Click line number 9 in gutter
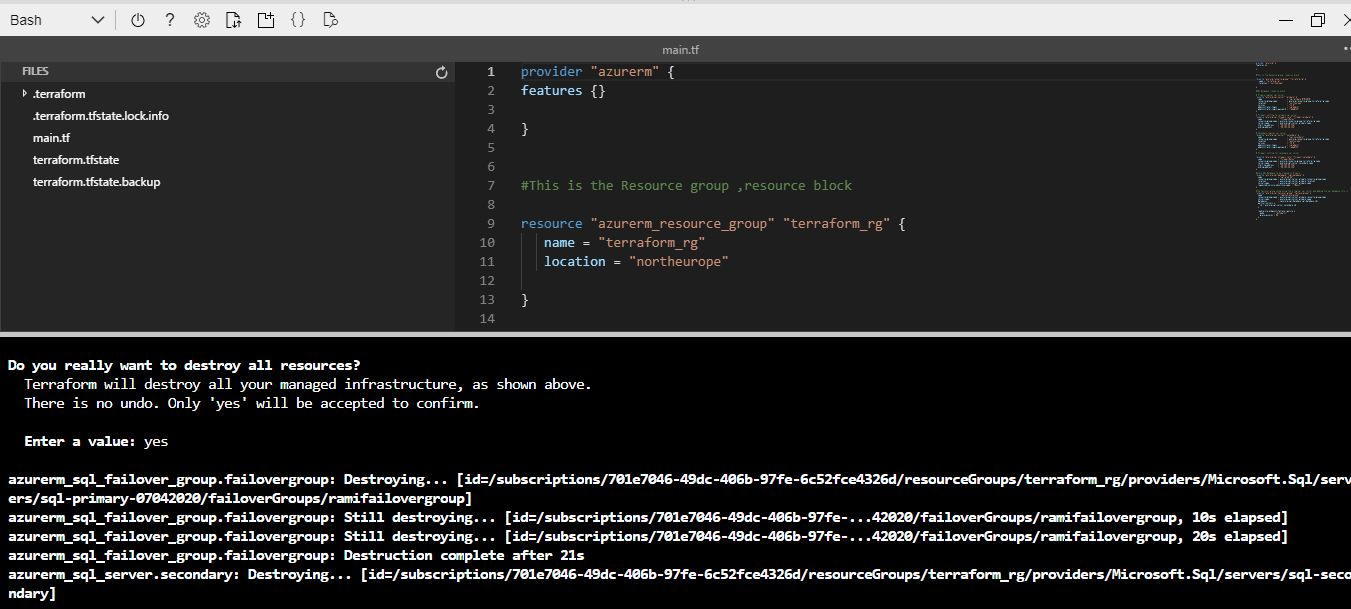 click(x=491, y=224)
